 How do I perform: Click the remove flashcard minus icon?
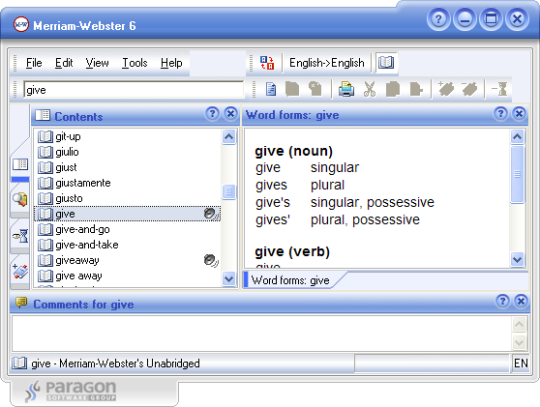[469, 89]
